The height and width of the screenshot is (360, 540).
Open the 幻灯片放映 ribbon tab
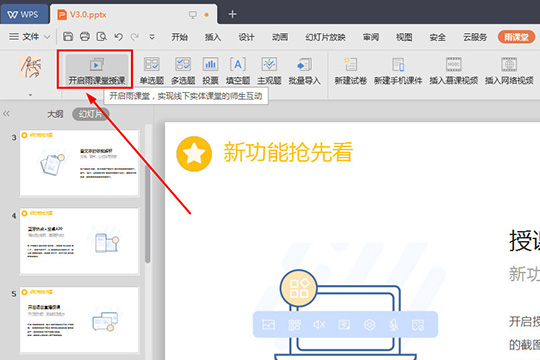[x=325, y=37]
